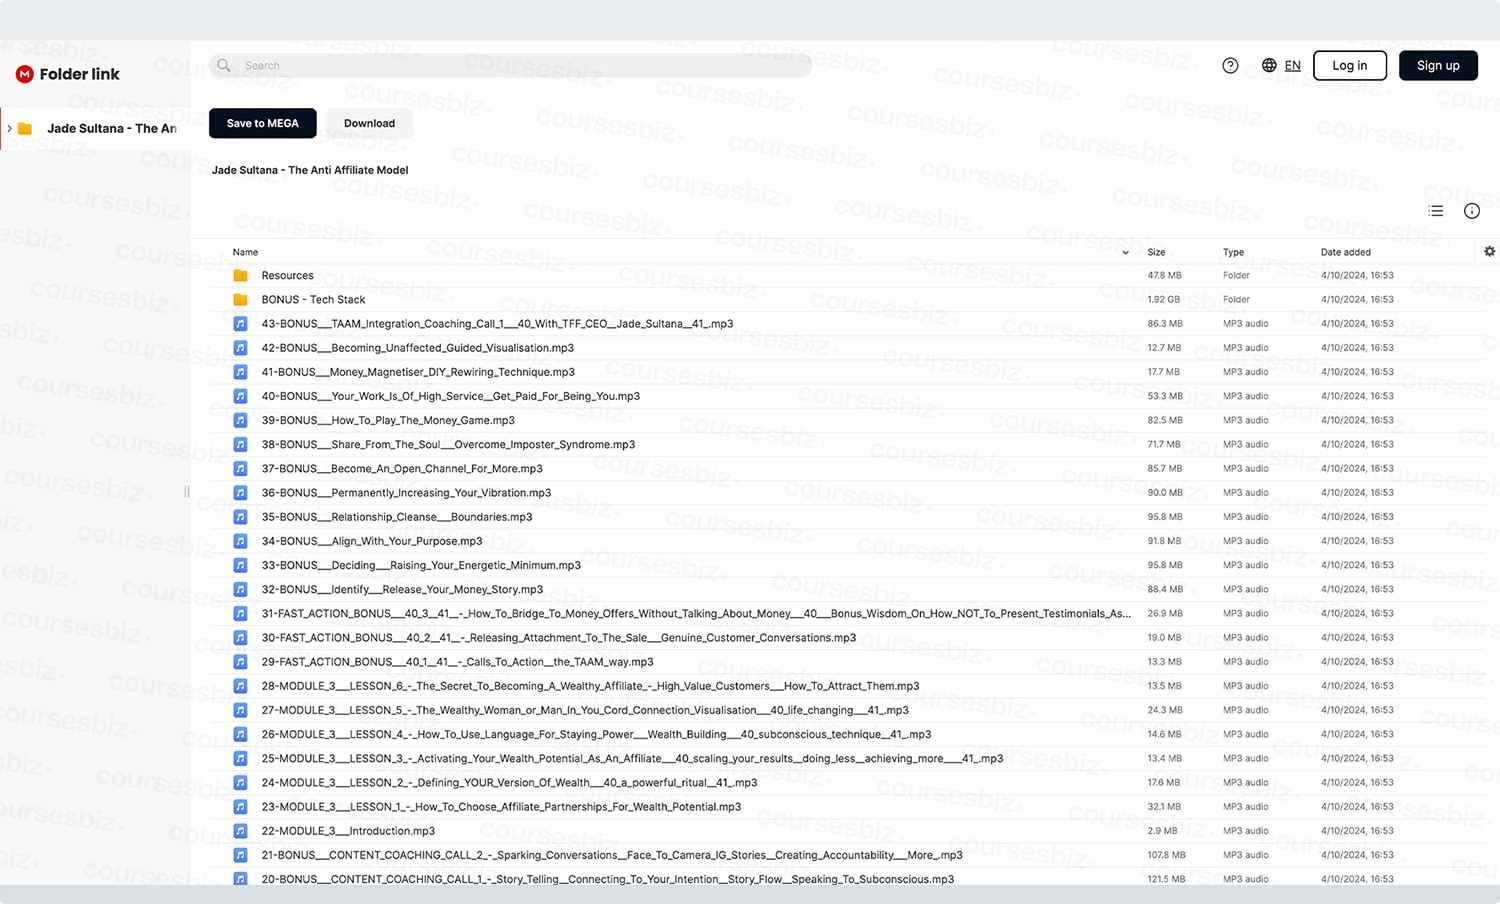This screenshot has height=904, width=1500.
Task: Click the 47.8 MB size cell
Action: [1164, 275]
